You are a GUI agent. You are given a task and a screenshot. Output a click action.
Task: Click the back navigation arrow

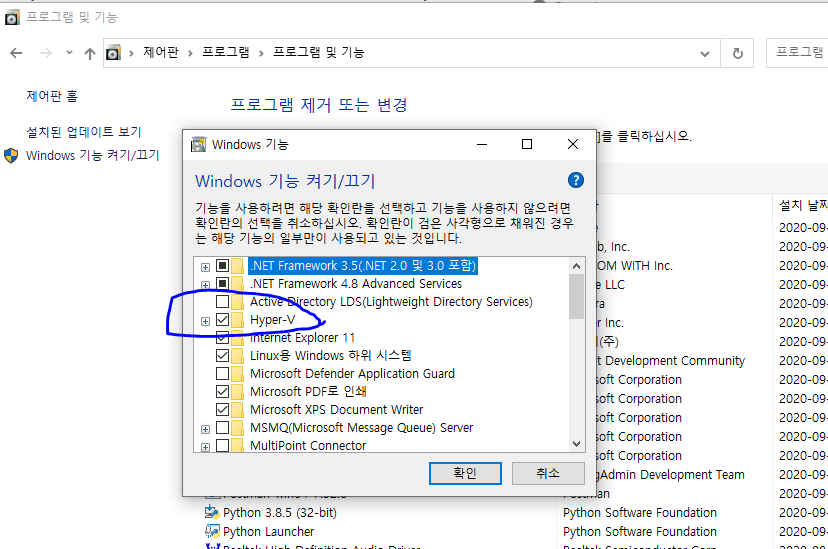click(16, 53)
